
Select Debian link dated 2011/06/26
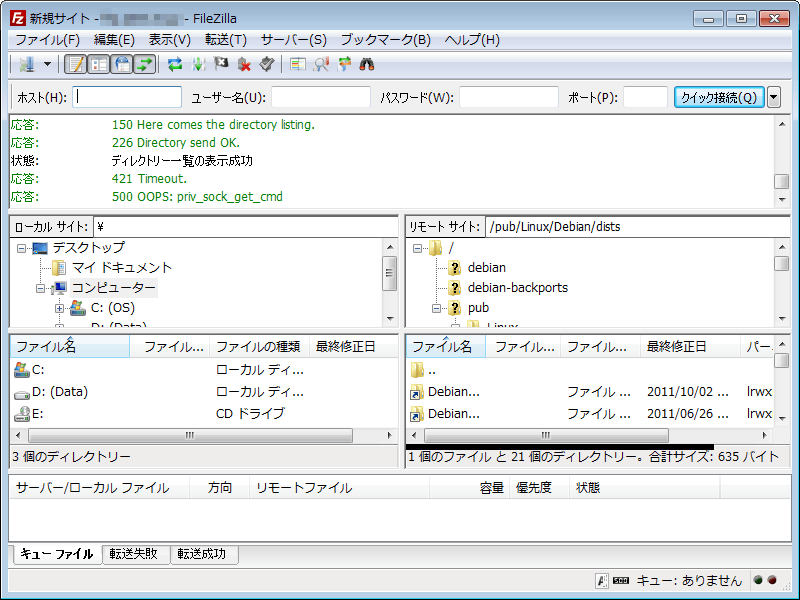tap(590, 414)
